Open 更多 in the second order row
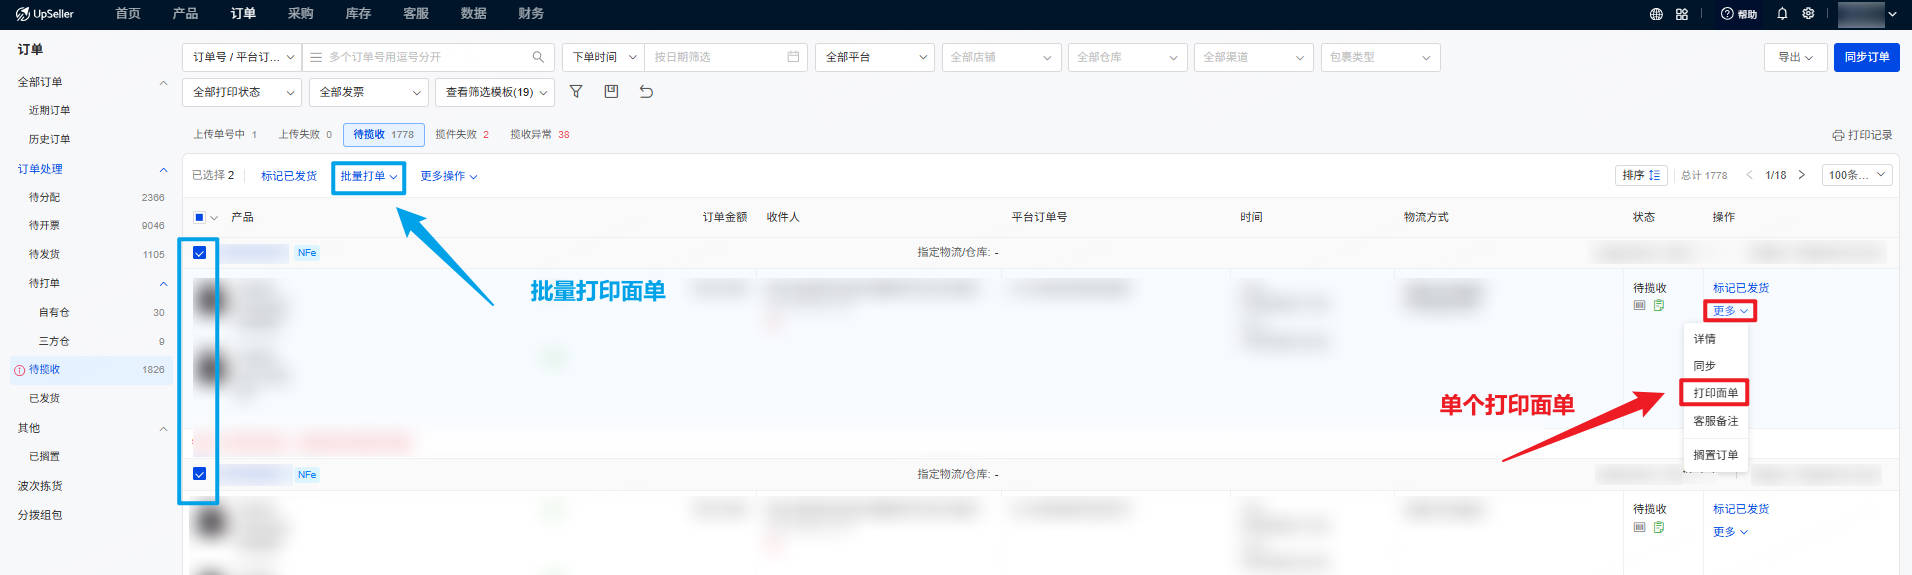The image size is (1912, 575). [1730, 532]
